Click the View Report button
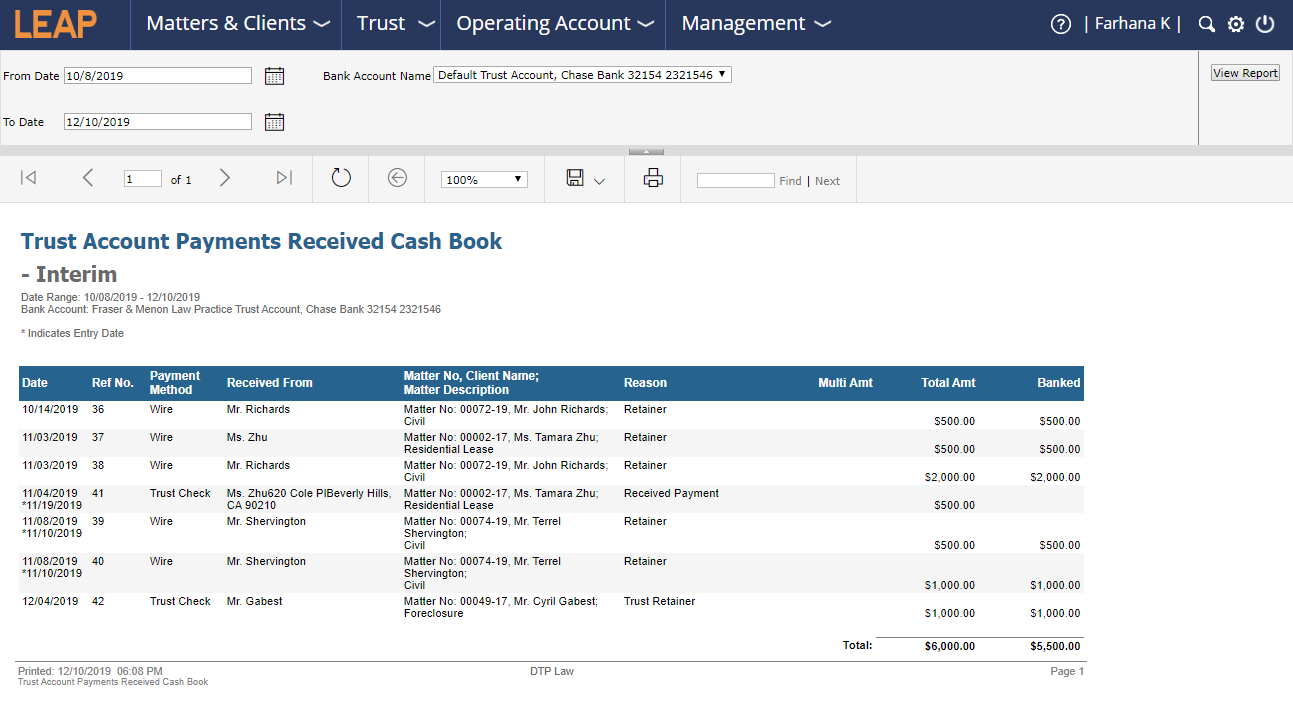The image size is (1293, 707). pos(1244,72)
